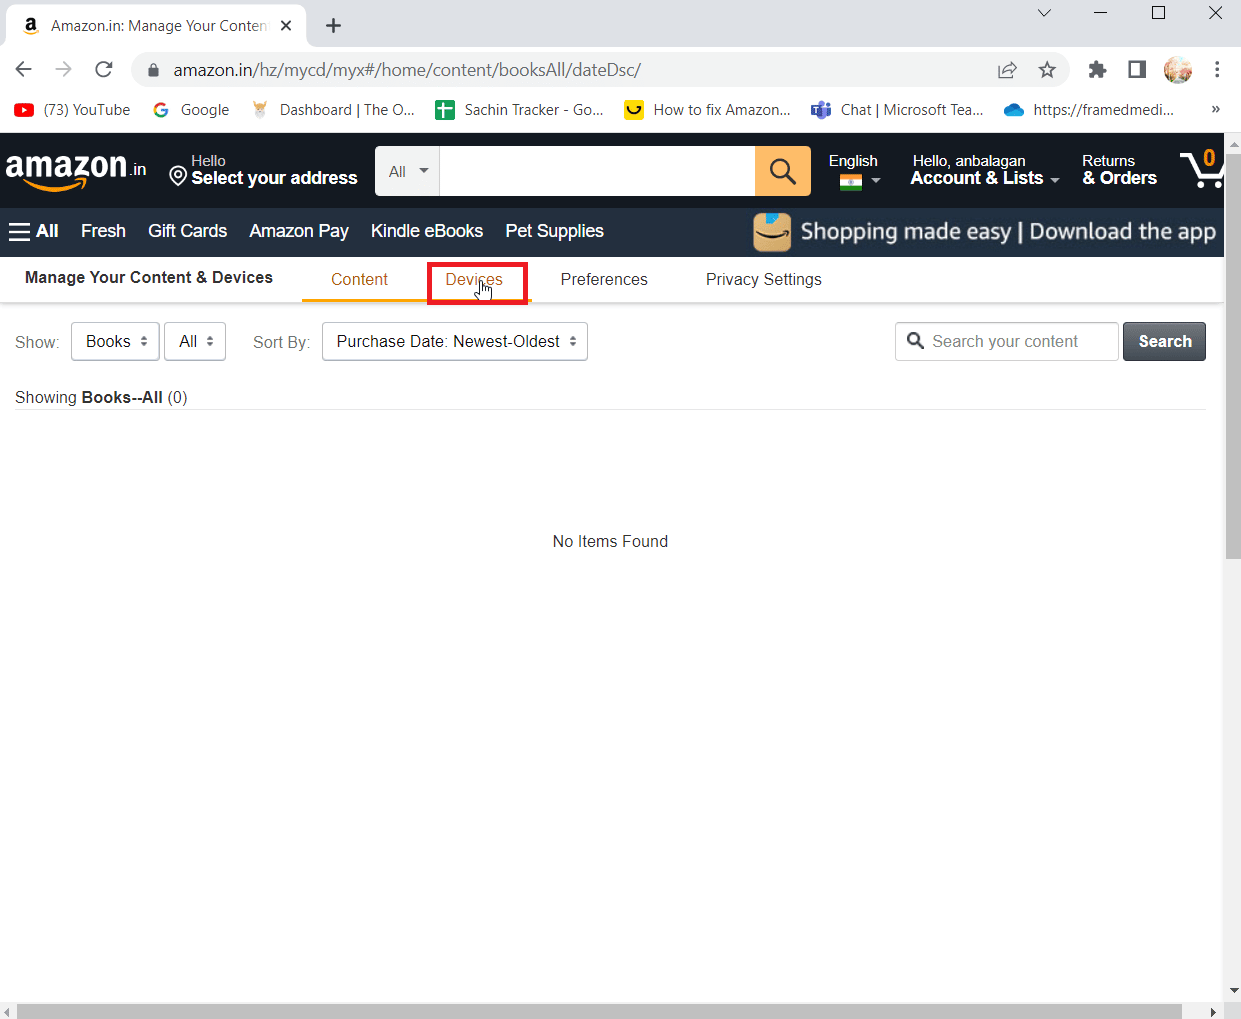Open the English language selector
Screen dimensions: 1241x1019
[x=854, y=171]
